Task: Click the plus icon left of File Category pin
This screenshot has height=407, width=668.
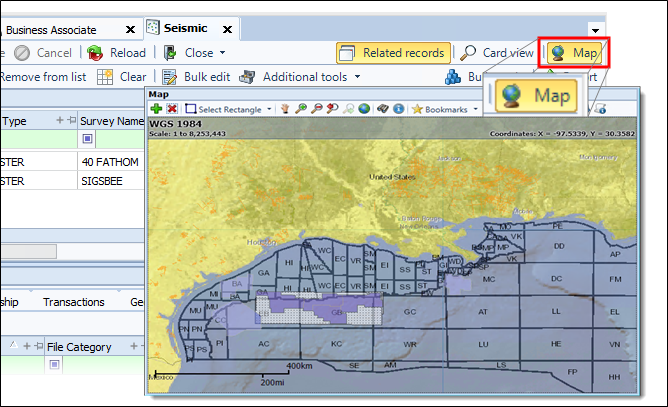Action: click(x=27, y=346)
